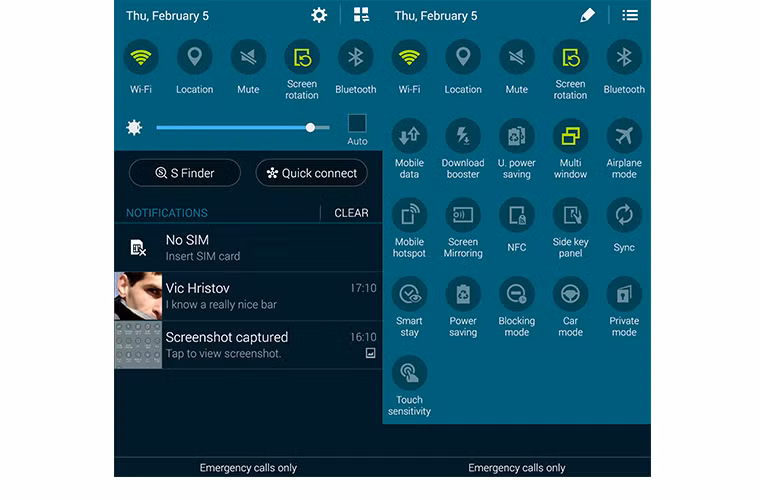Open the quick settings grid view icon
The width and height of the screenshot is (760, 500).
pos(361,15)
